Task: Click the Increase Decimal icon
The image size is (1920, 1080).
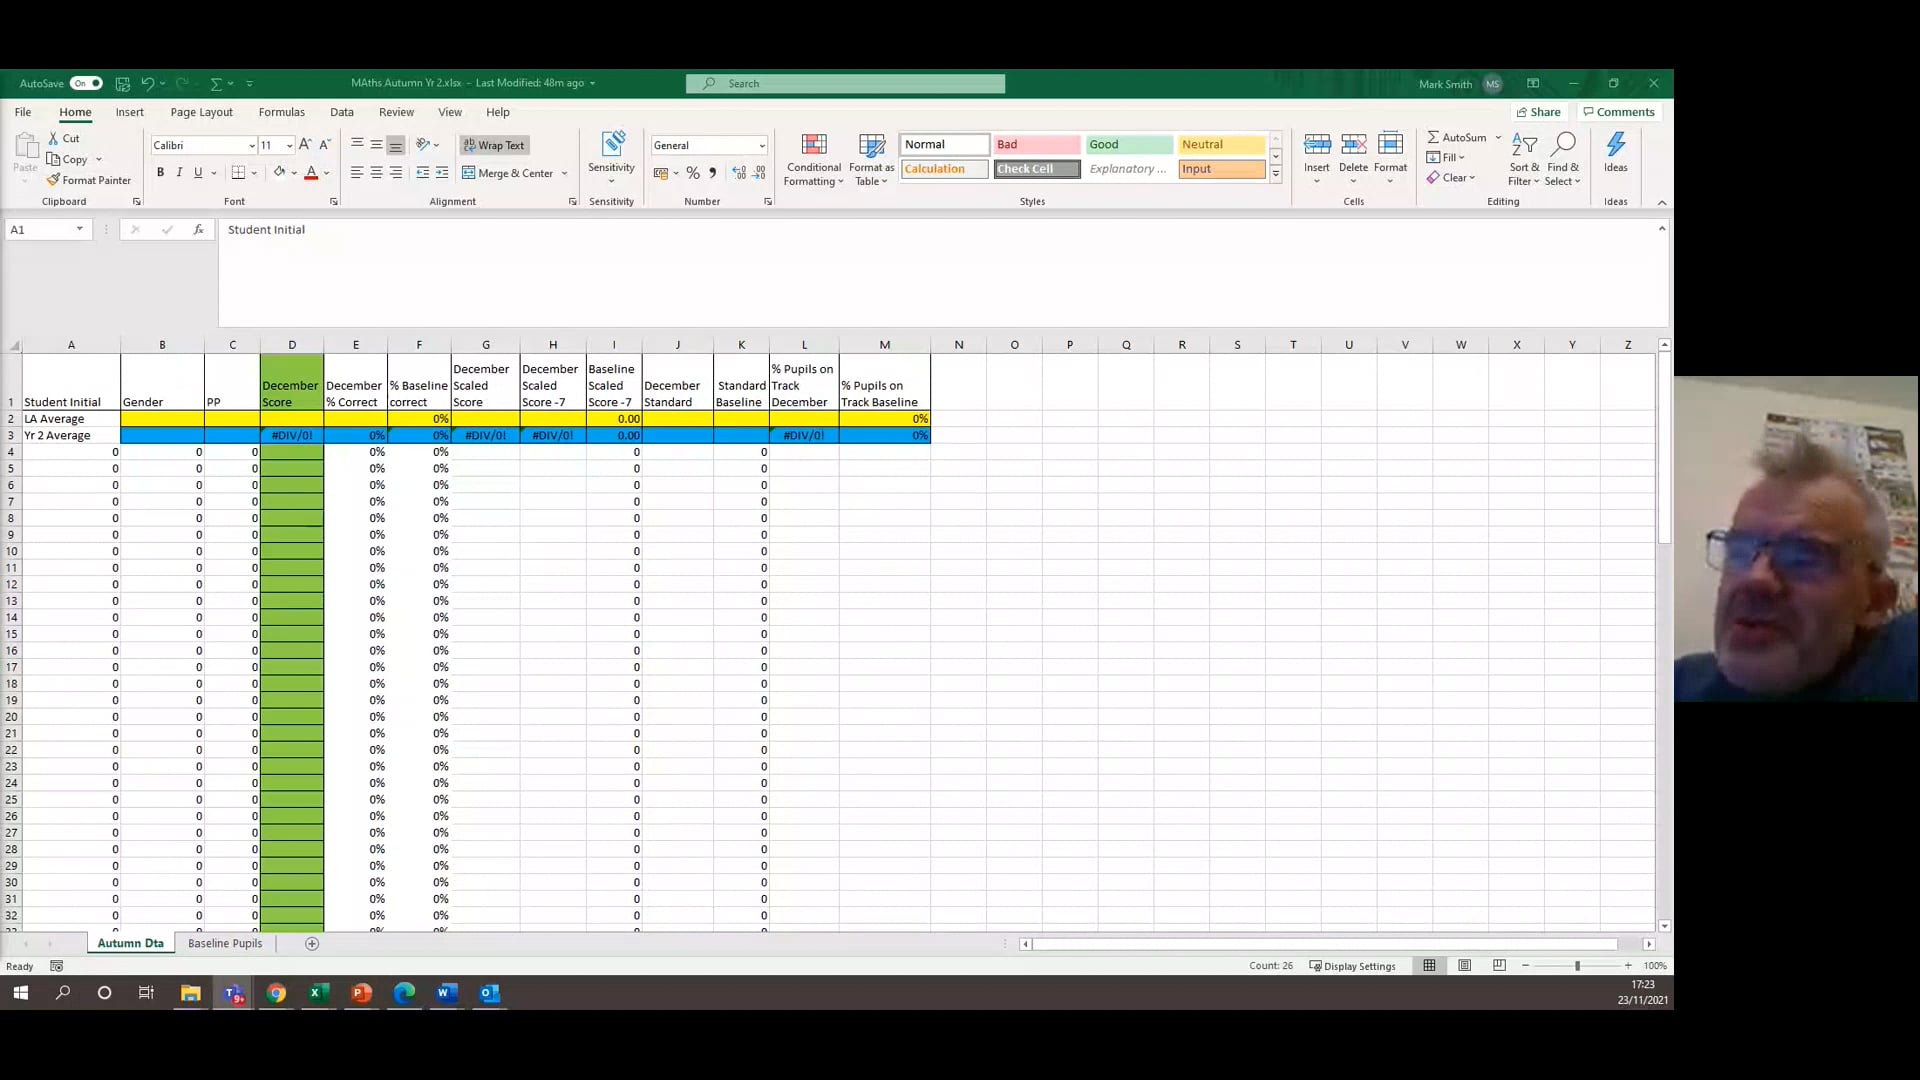Action: 739,172
